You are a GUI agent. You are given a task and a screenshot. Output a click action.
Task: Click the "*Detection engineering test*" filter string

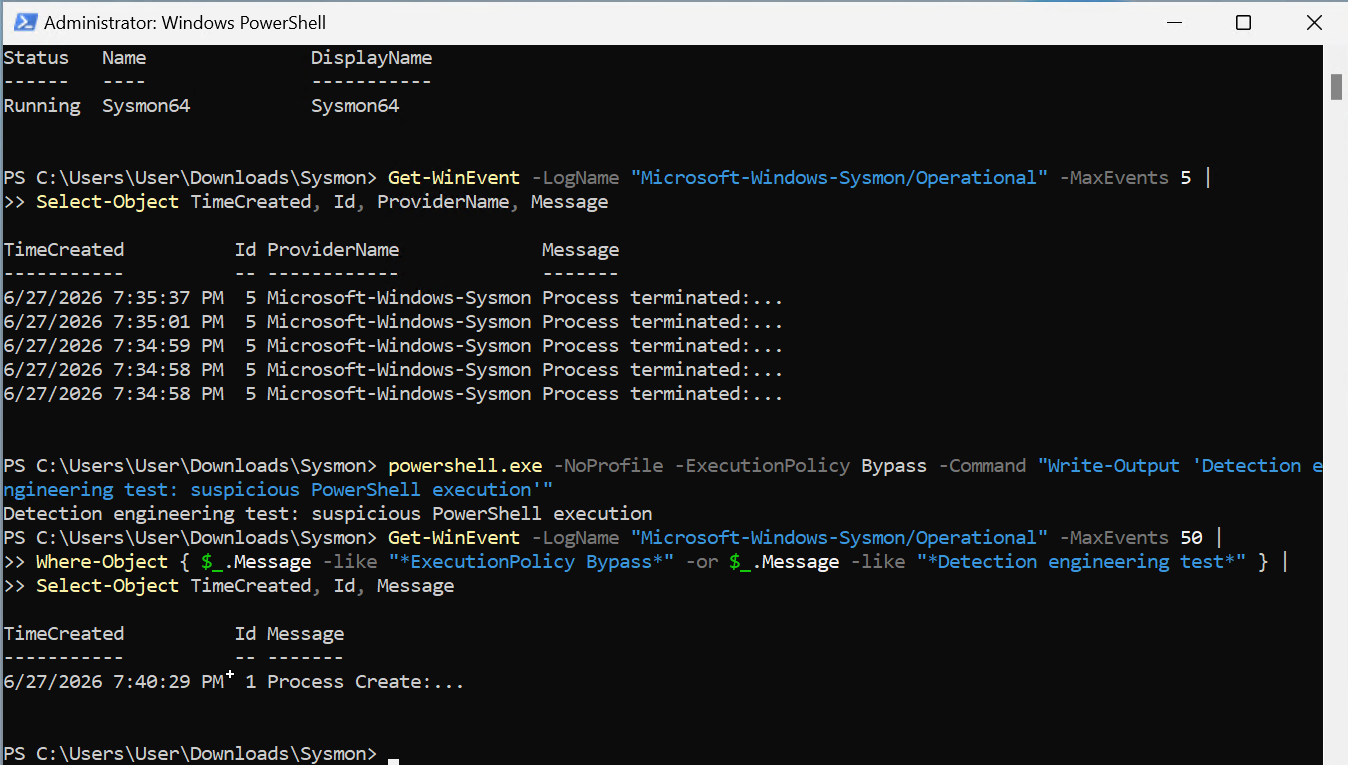[x=1081, y=562]
